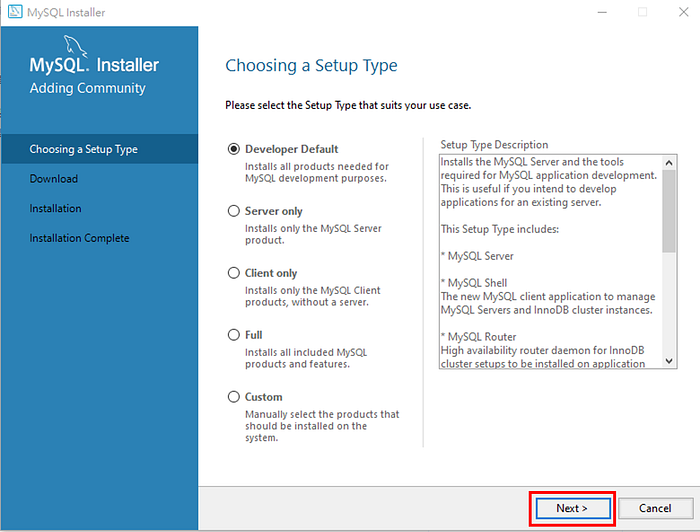Click the disabled maximize window button
Viewport: 700px width, 532px height.
point(642,12)
